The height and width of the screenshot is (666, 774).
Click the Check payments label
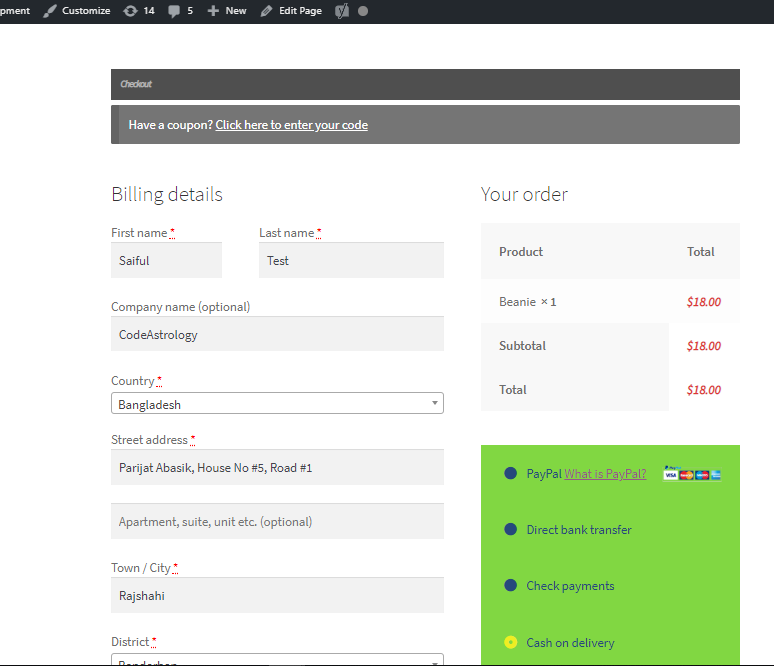point(570,586)
